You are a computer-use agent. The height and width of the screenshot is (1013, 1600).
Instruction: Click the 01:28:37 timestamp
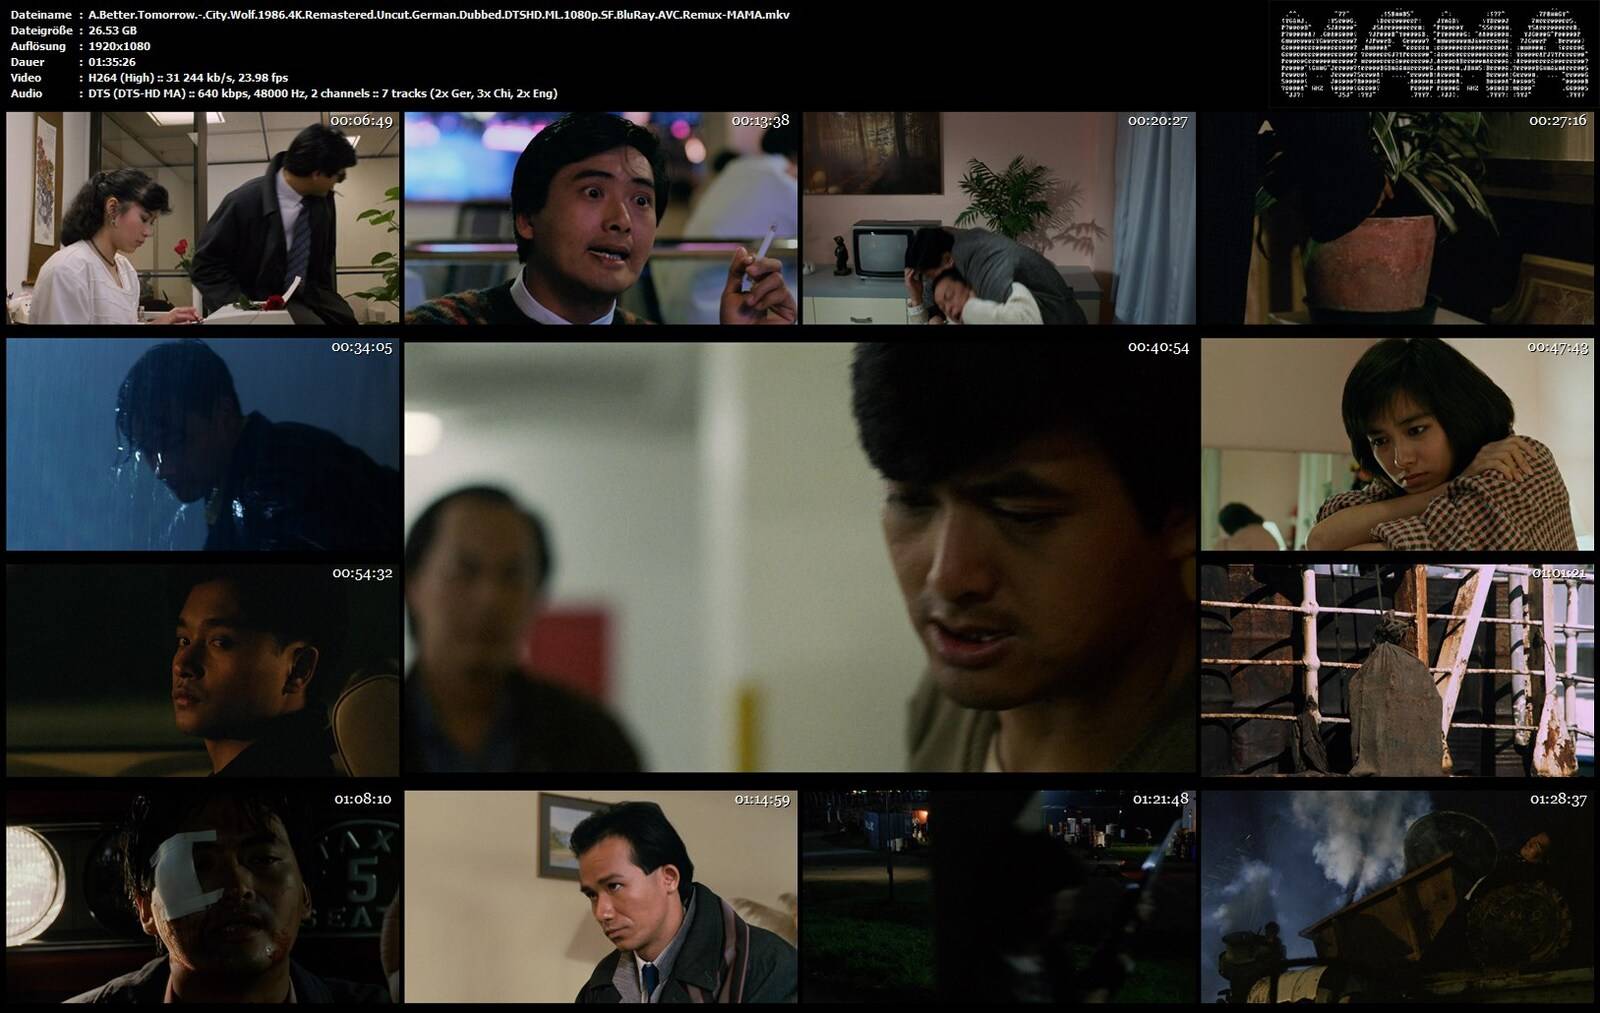[1558, 800]
